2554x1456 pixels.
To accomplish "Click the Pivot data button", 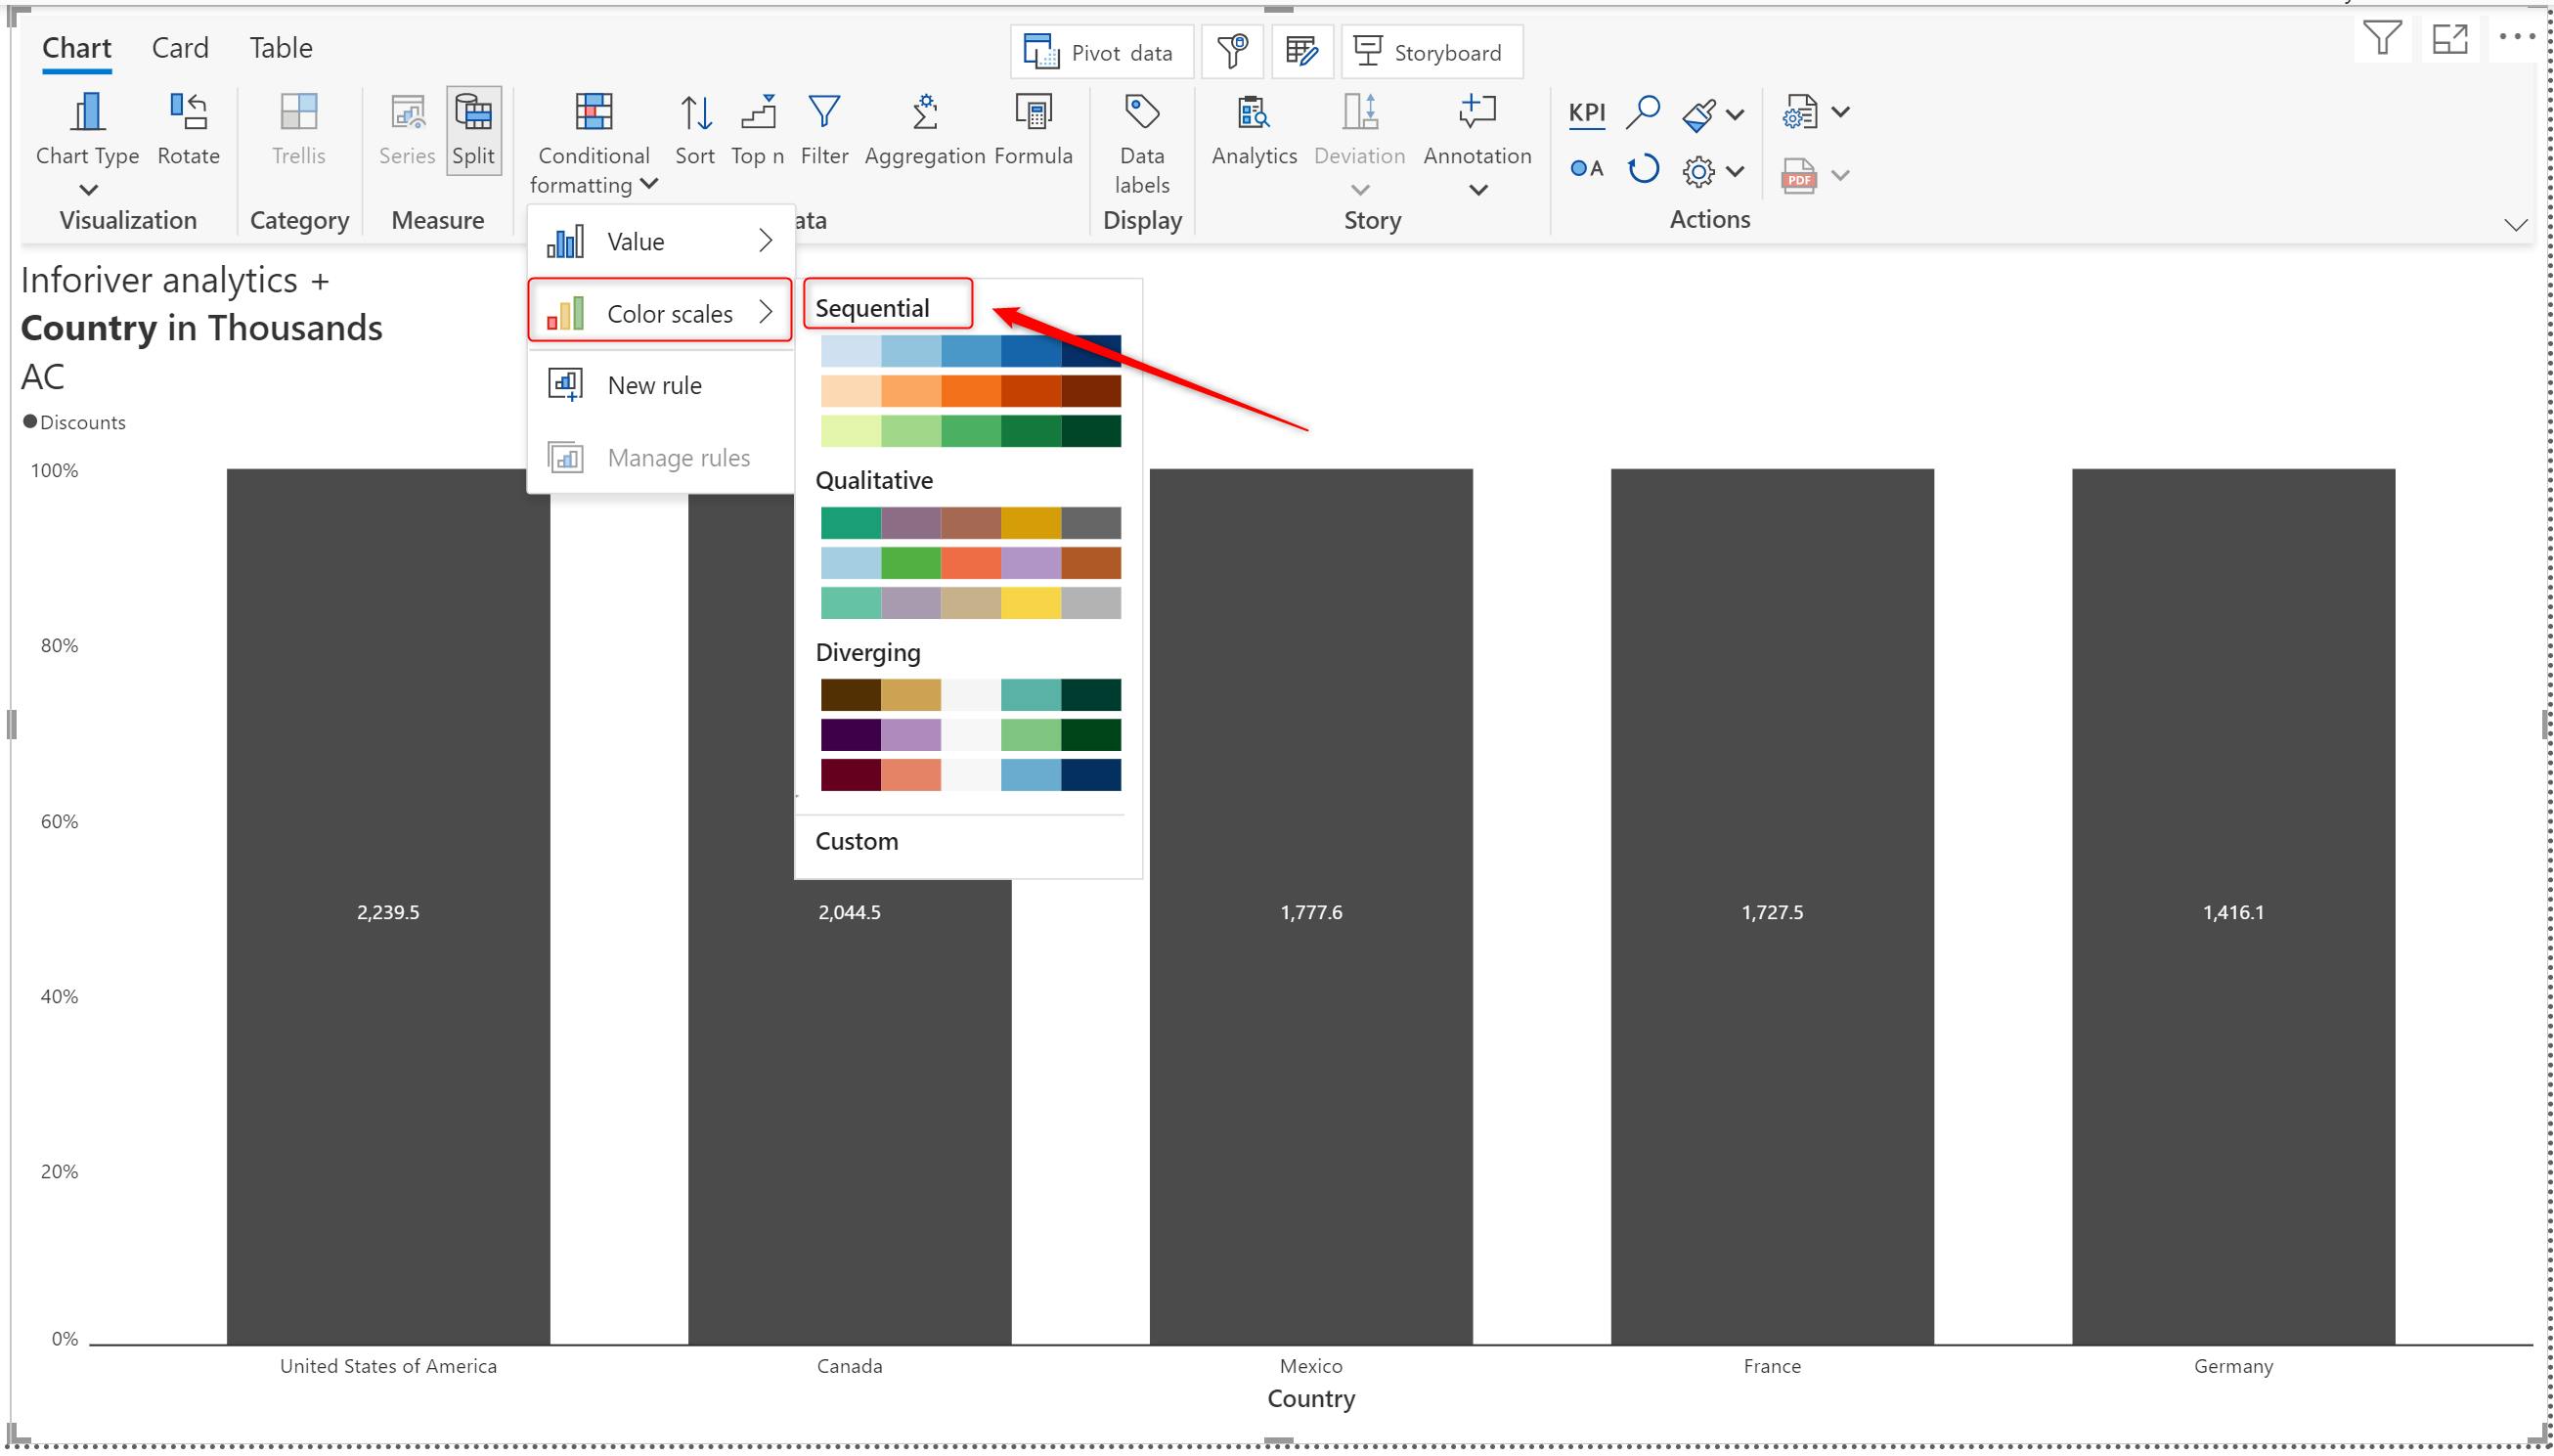I will [x=1101, y=53].
